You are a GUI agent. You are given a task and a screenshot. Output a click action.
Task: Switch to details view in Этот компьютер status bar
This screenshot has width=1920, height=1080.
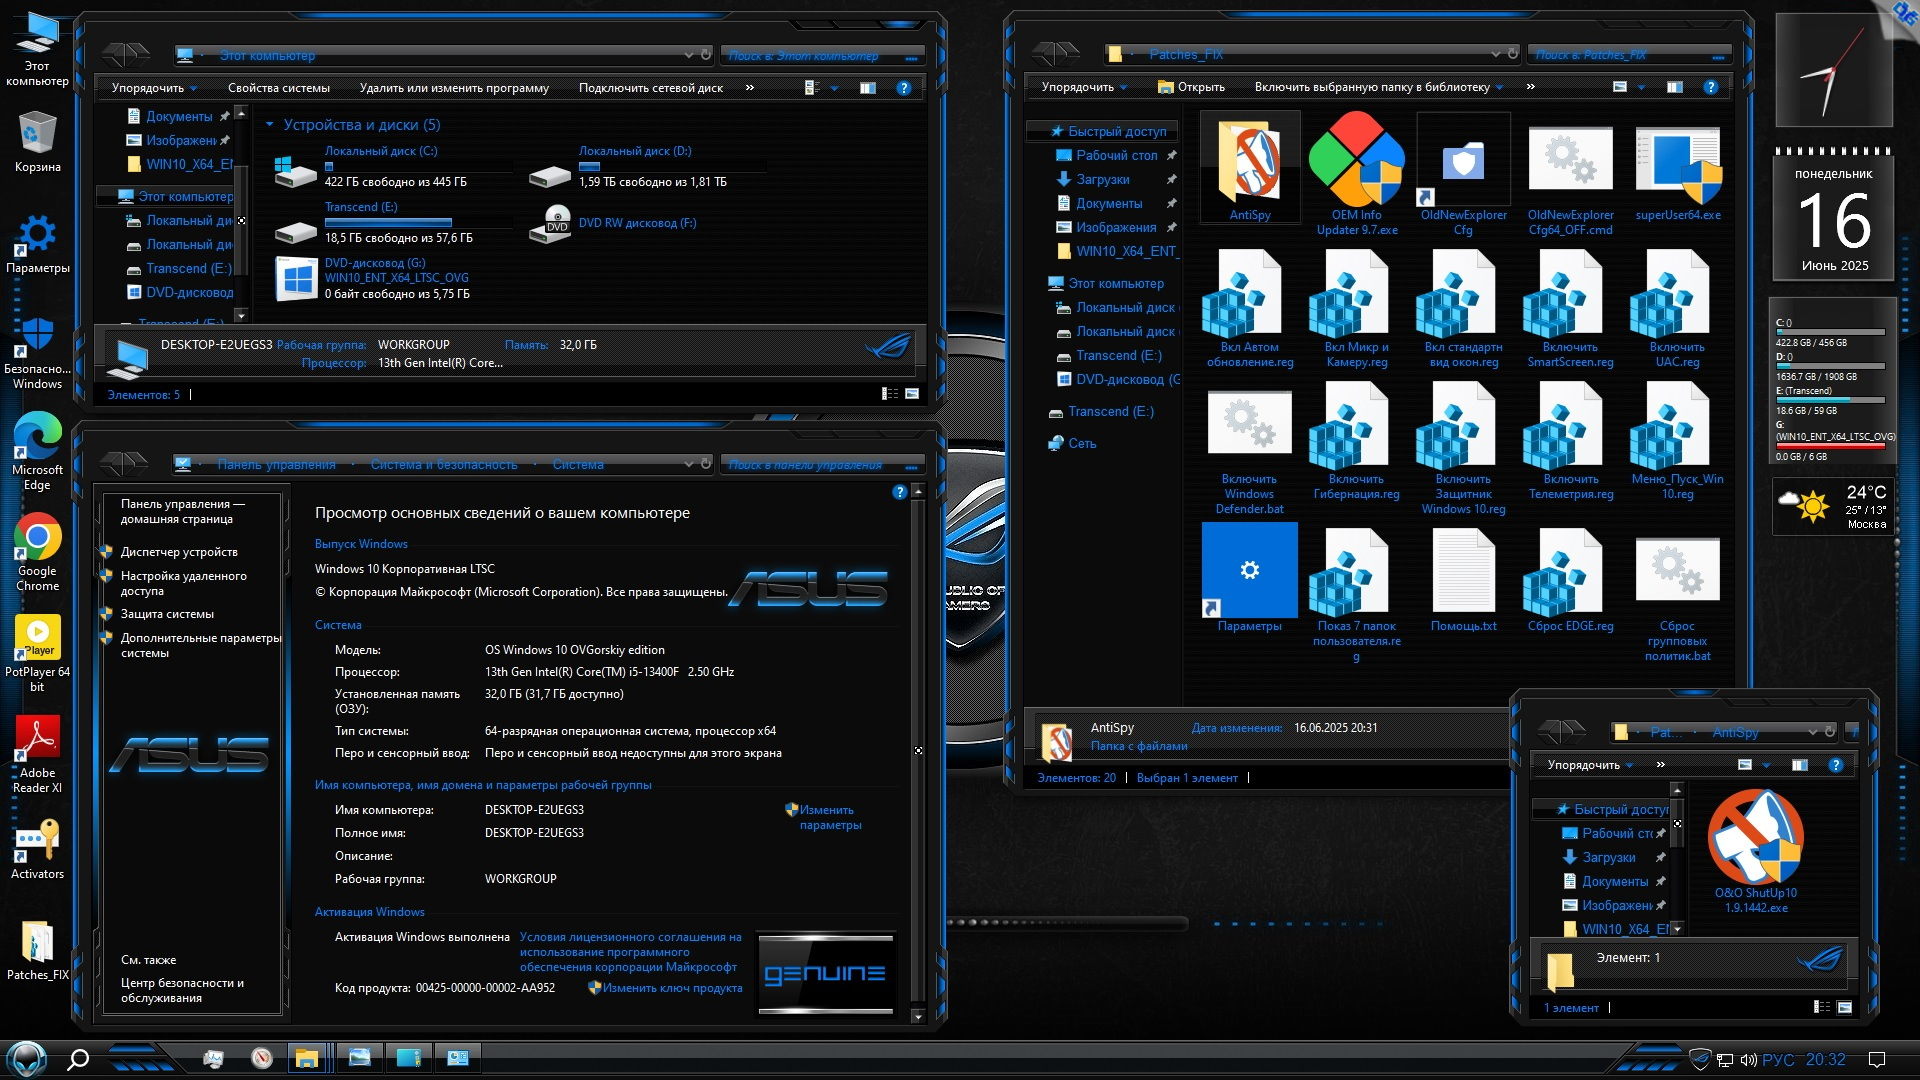889,394
